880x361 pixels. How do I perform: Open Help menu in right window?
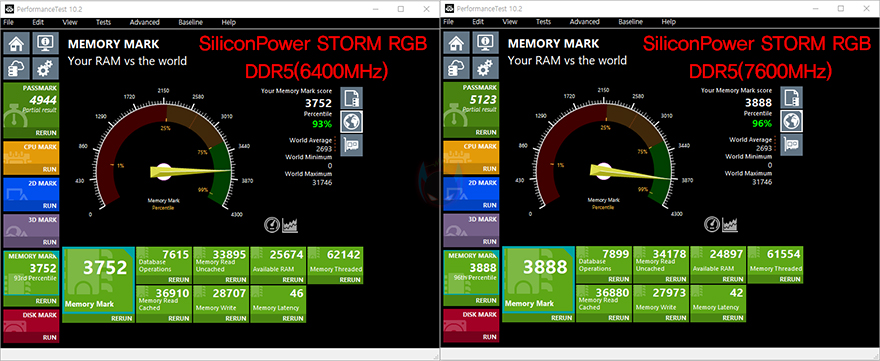(668, 22)
